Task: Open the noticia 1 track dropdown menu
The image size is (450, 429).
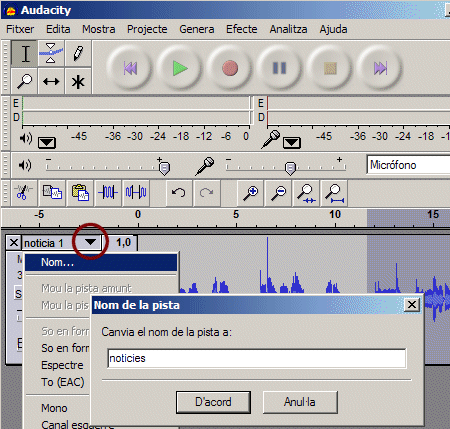Action: (90, 242)
